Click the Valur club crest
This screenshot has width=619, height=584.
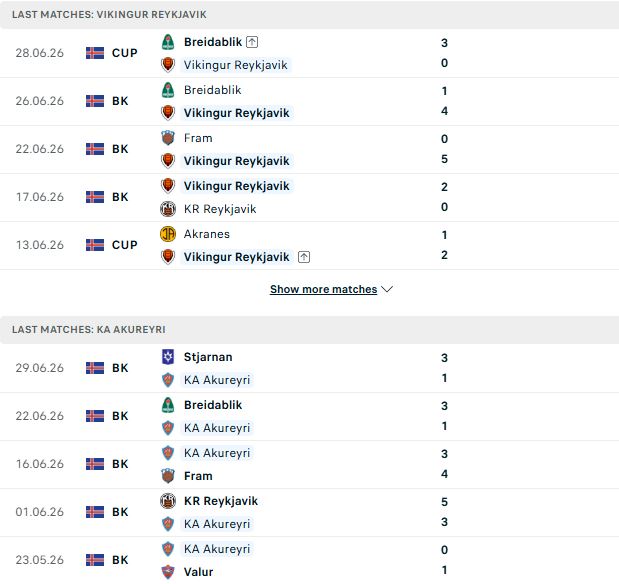[x=168, y=571]
